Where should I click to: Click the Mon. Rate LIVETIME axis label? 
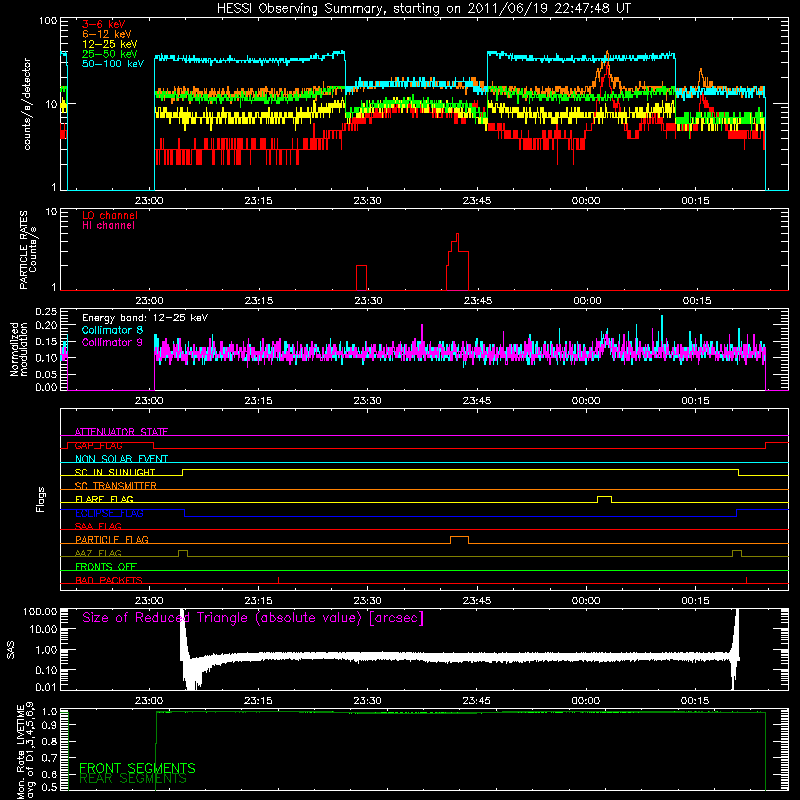[x=26, y=750]
